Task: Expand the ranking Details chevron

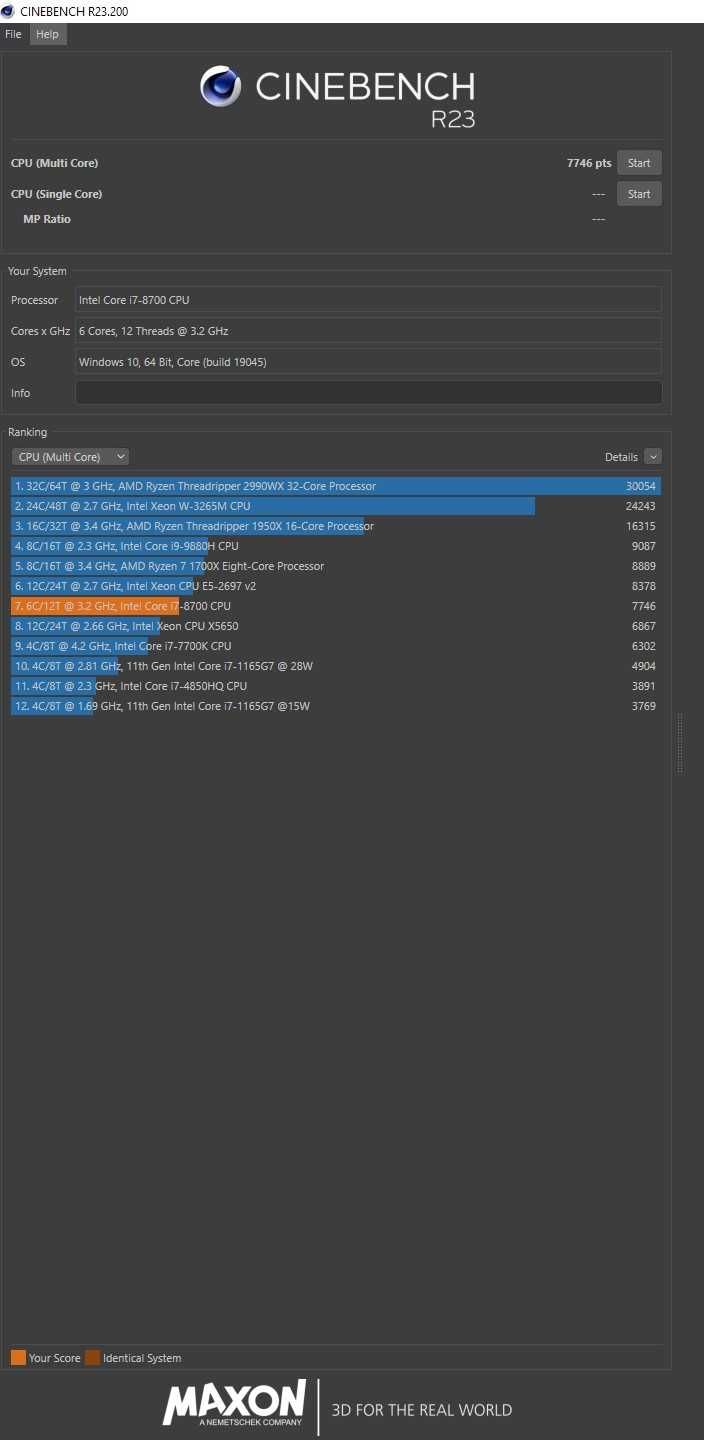Action: coord(653,457)
